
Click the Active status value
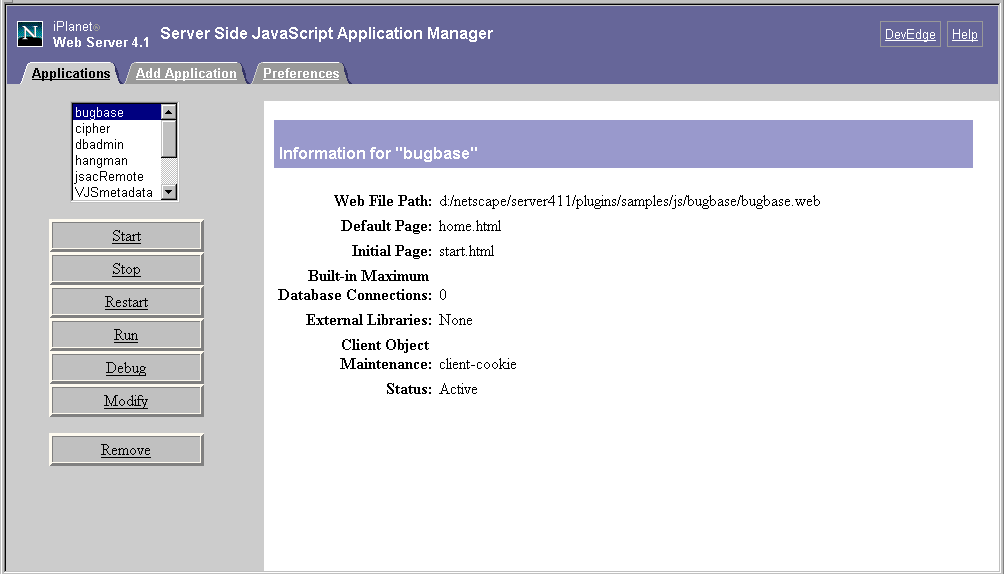point(458,390)
